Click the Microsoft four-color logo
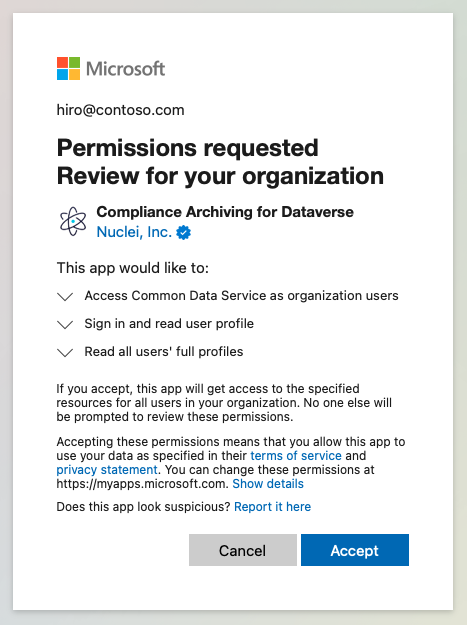This screenshot has height=625, width=467. click(69, 69)
